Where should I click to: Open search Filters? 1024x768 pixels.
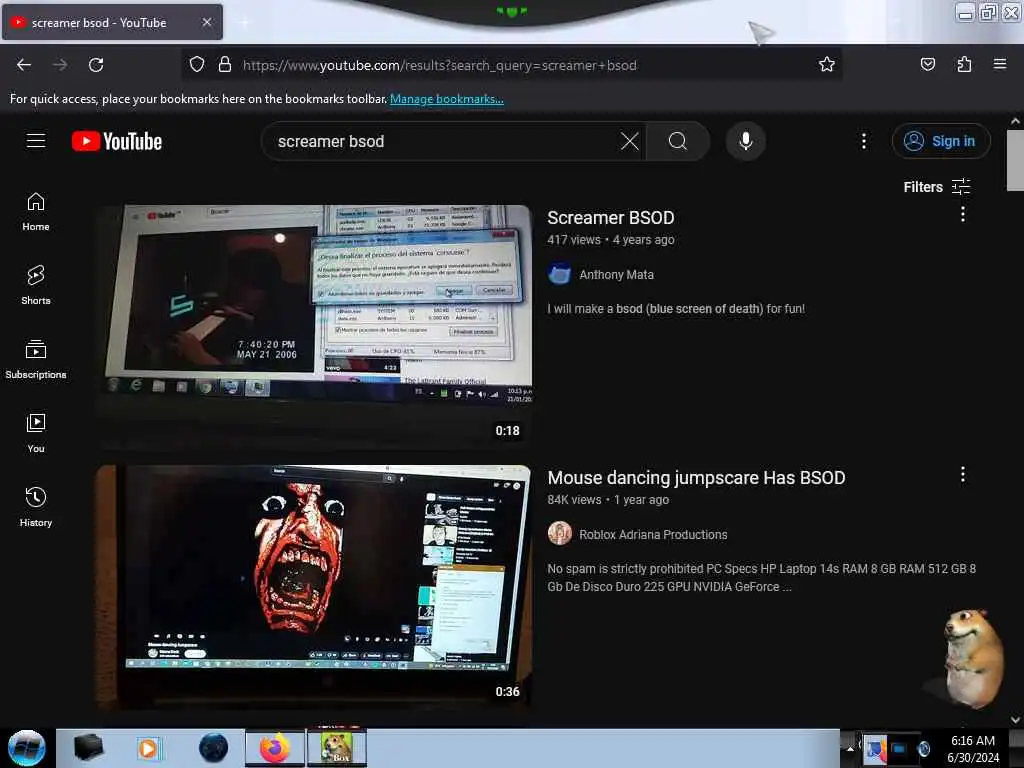pyautogui.click(x=936, y=187)
